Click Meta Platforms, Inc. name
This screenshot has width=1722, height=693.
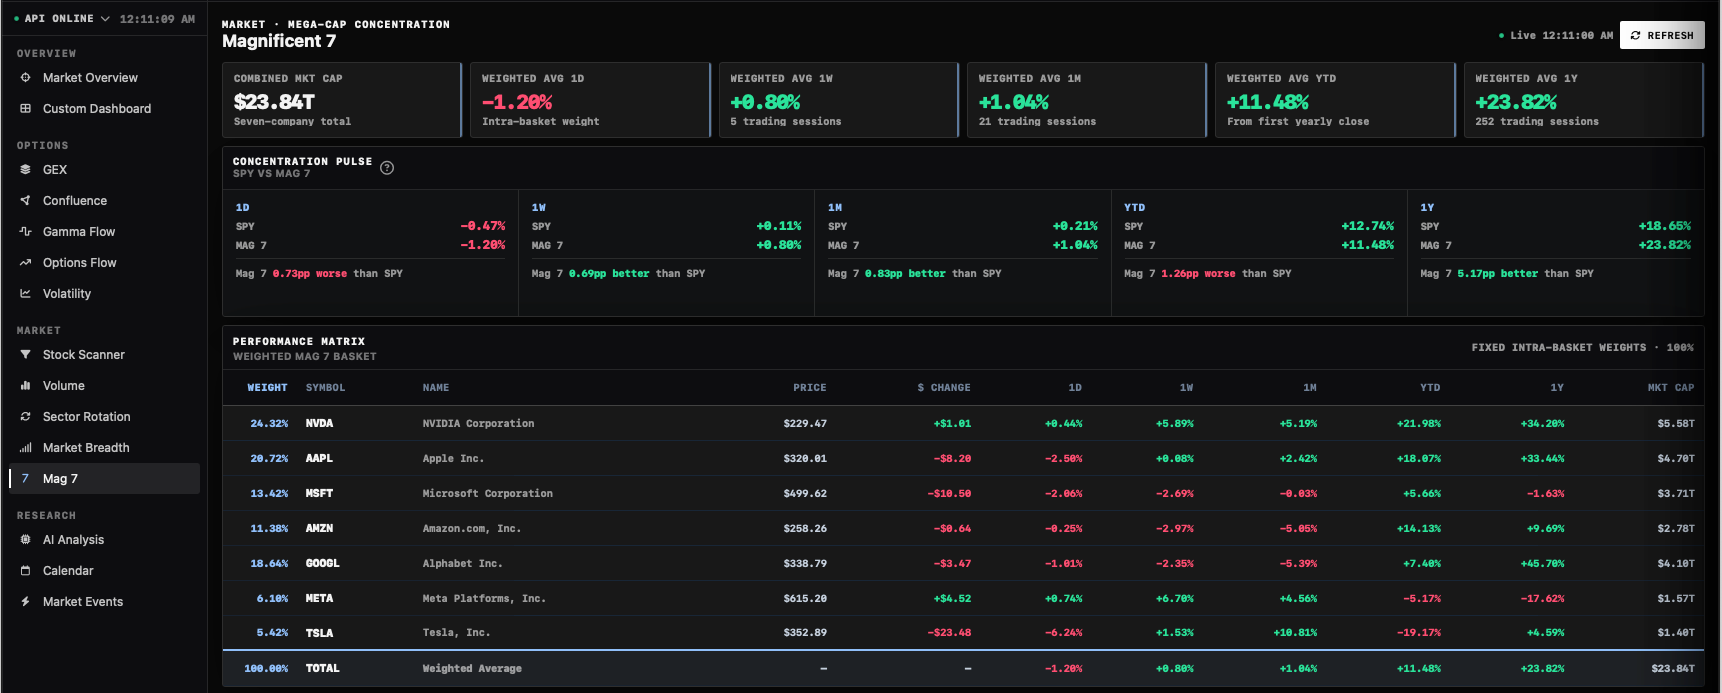pos(484,599)
